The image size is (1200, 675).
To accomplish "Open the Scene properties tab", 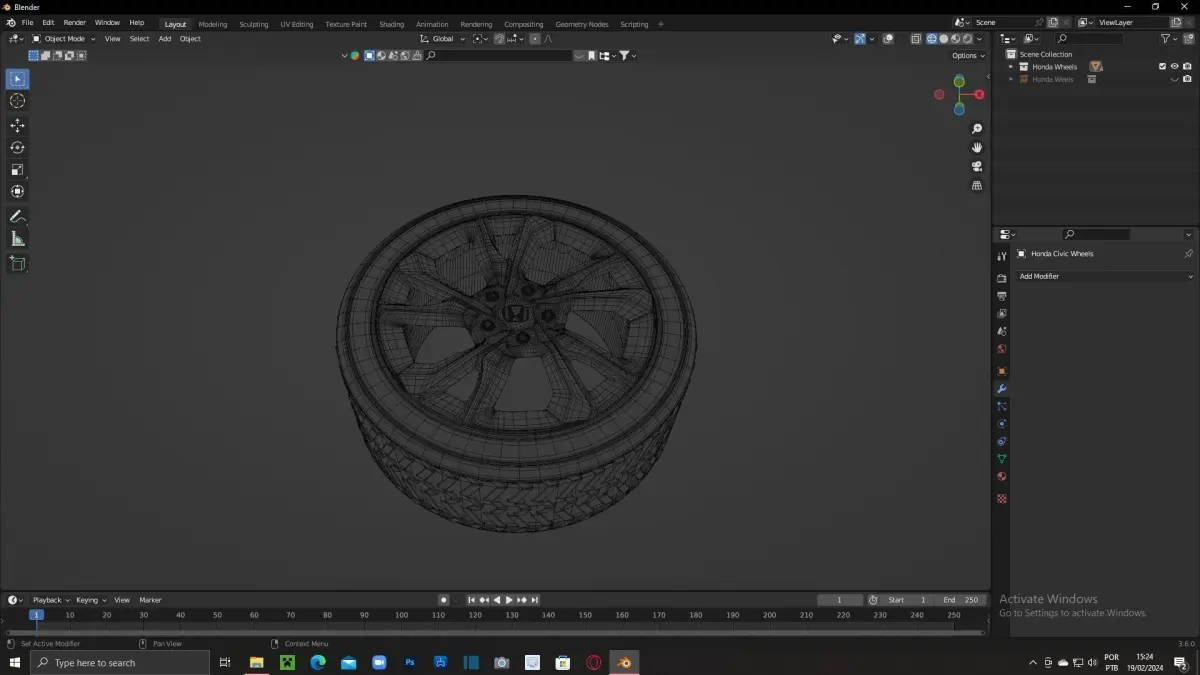I will tap(1001, 331).
